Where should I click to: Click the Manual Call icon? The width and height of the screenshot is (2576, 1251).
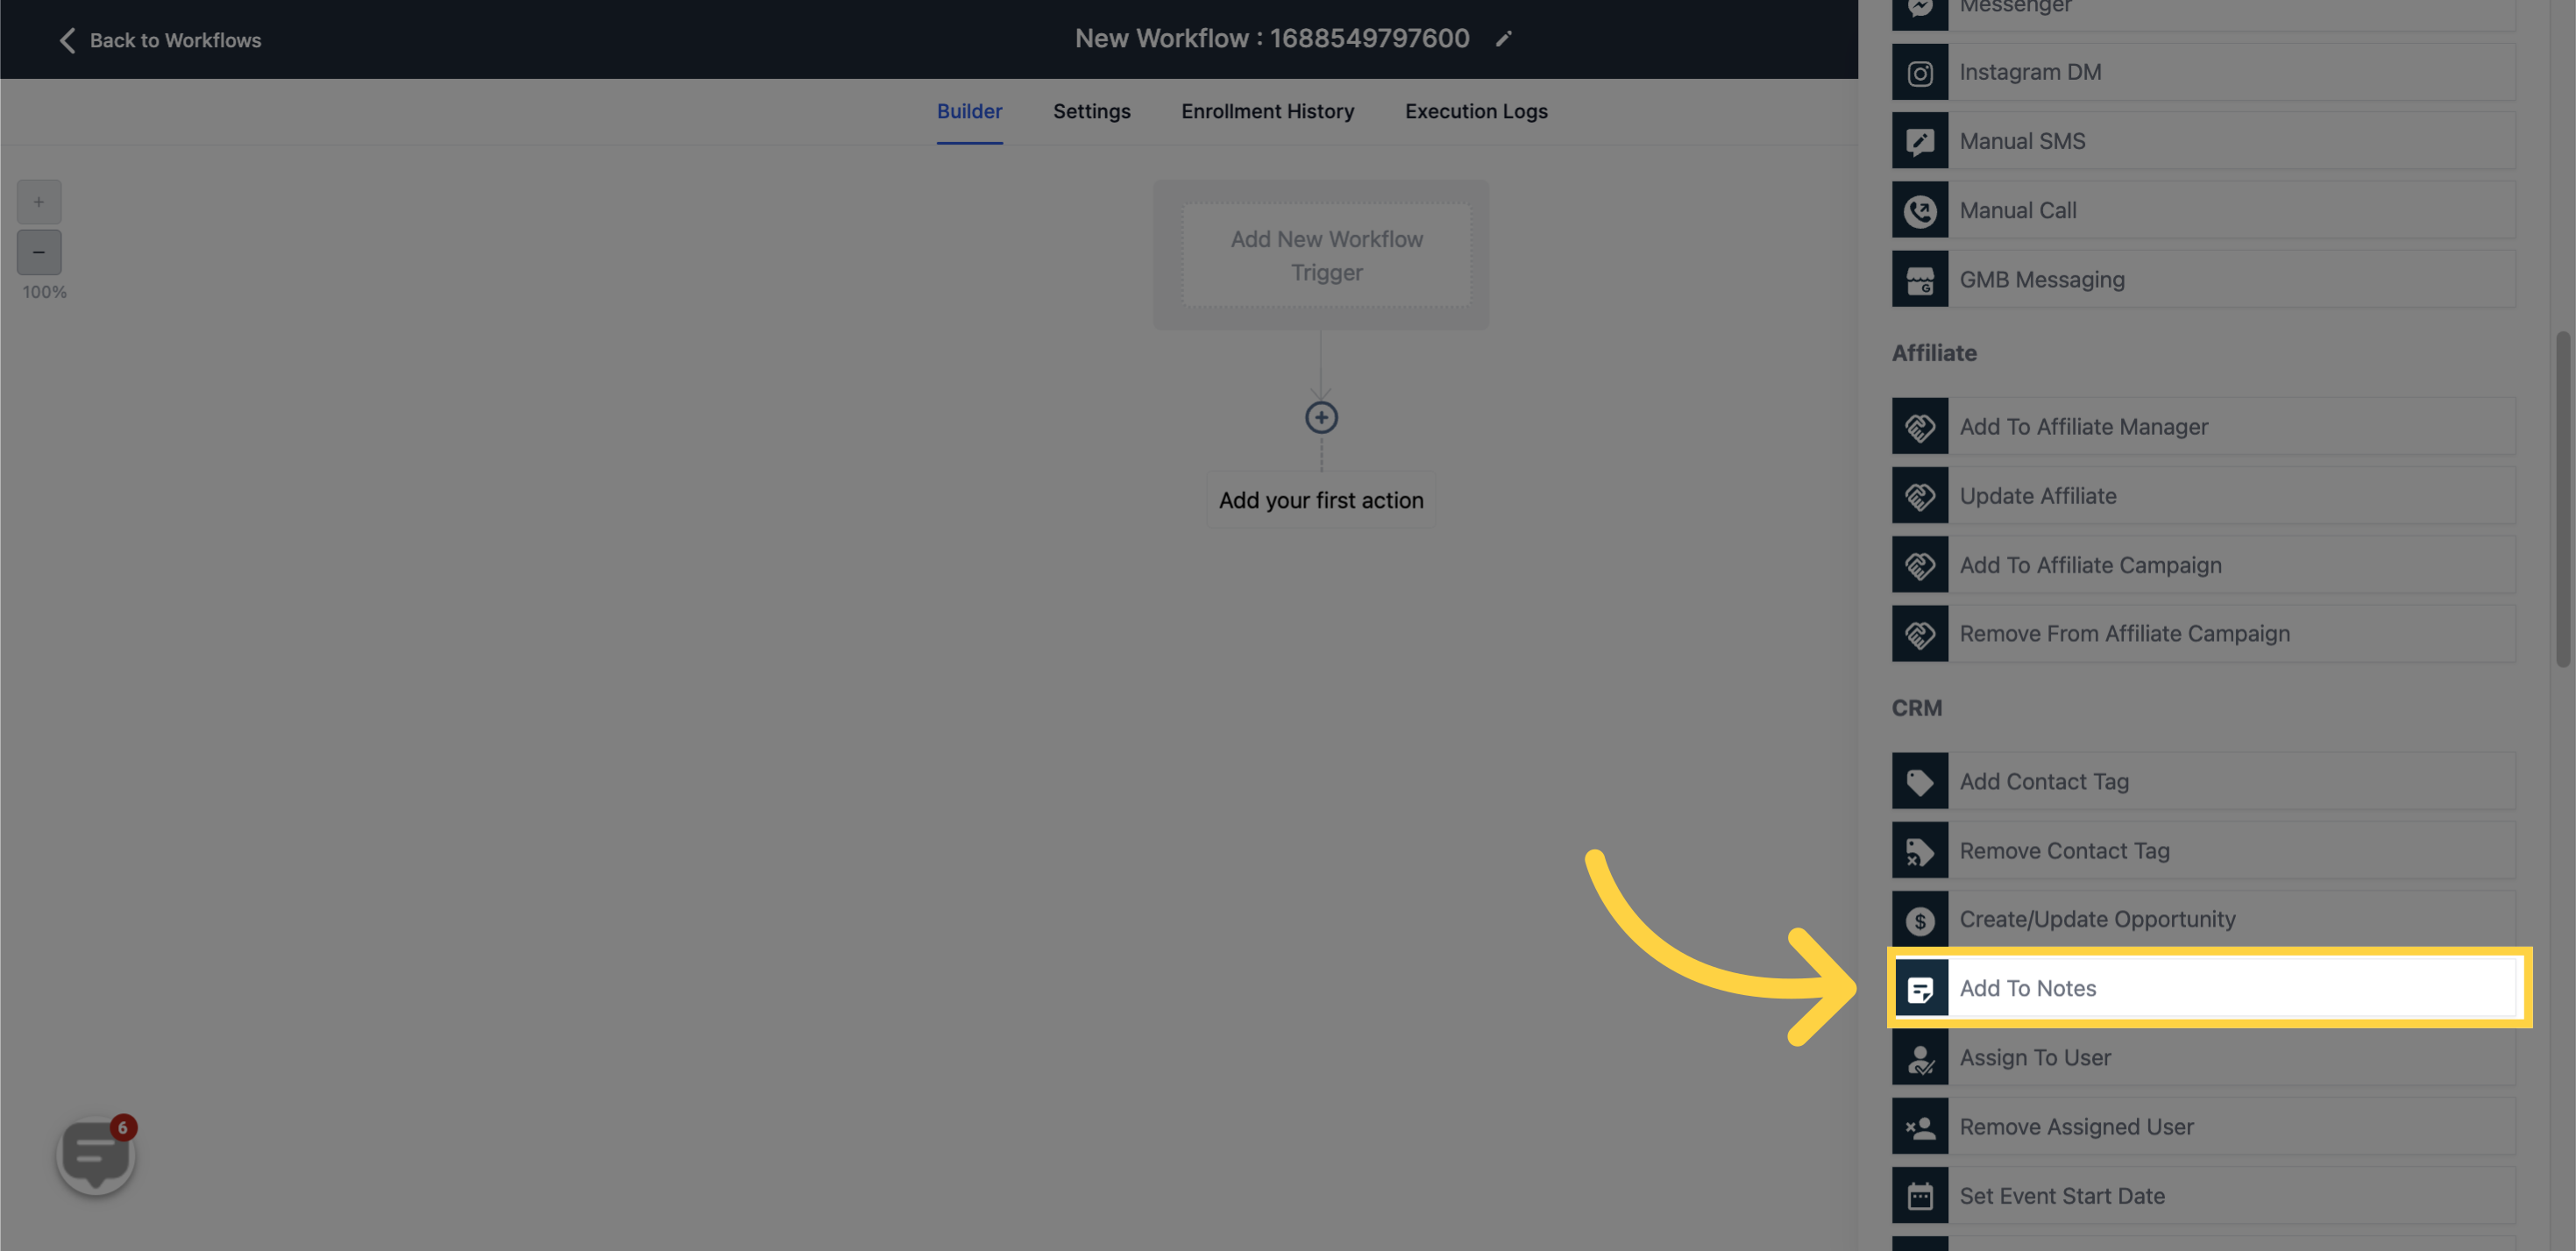point(1920,209)
